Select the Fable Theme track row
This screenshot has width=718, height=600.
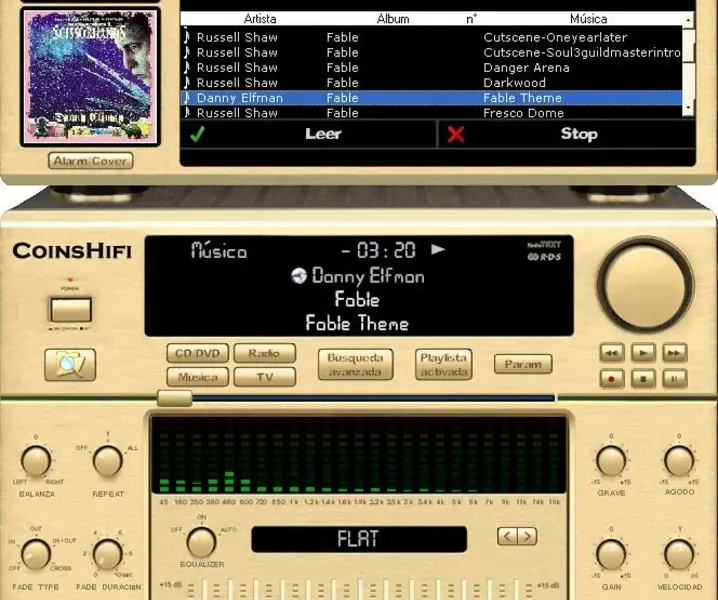[x=431, y=98]
